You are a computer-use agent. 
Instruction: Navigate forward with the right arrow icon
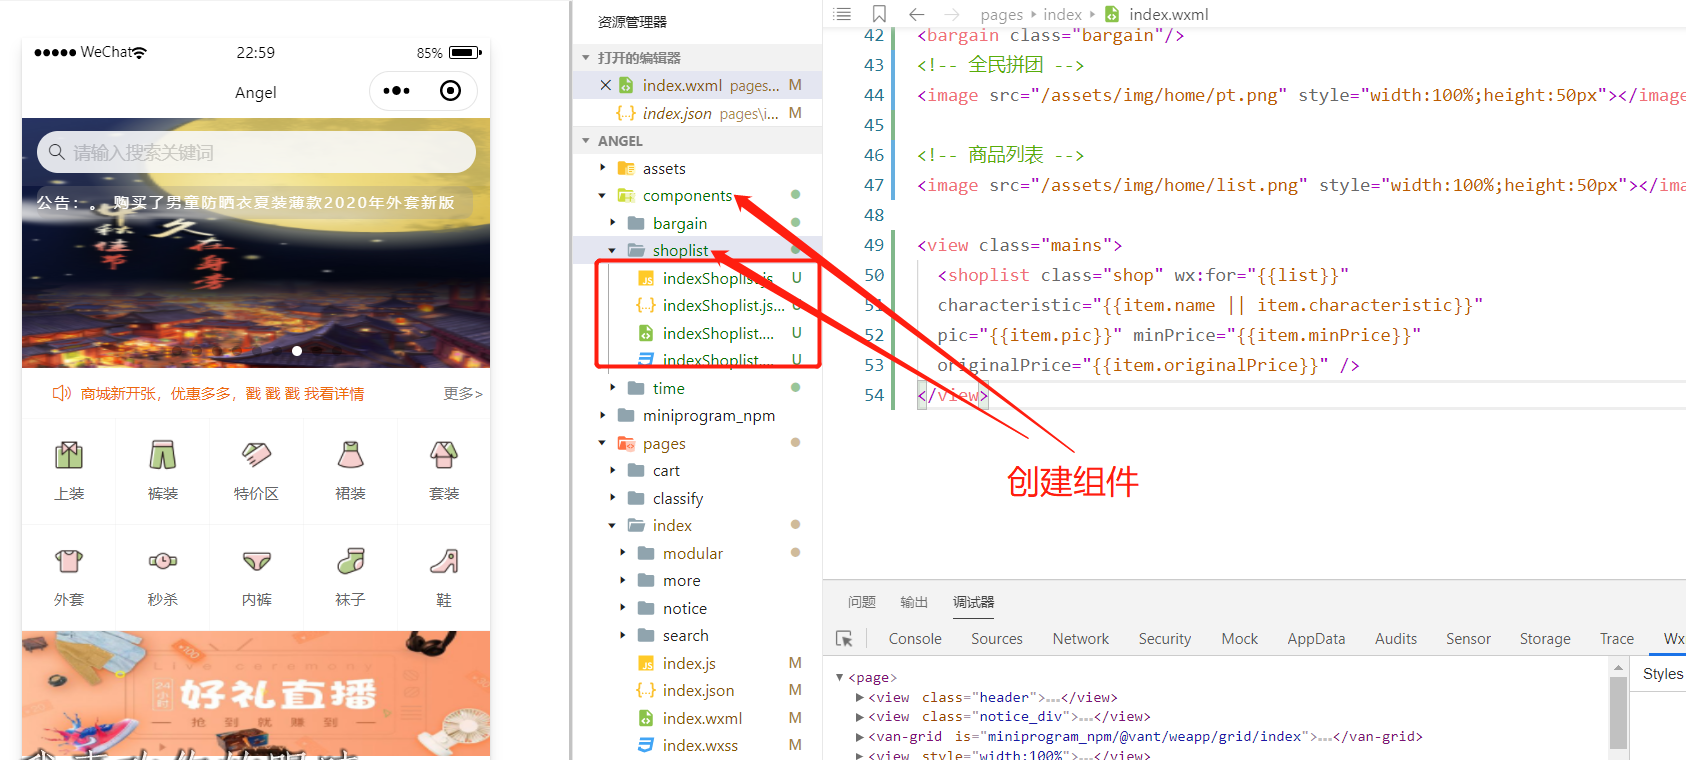pyautogui.click(x=951, y=14)
